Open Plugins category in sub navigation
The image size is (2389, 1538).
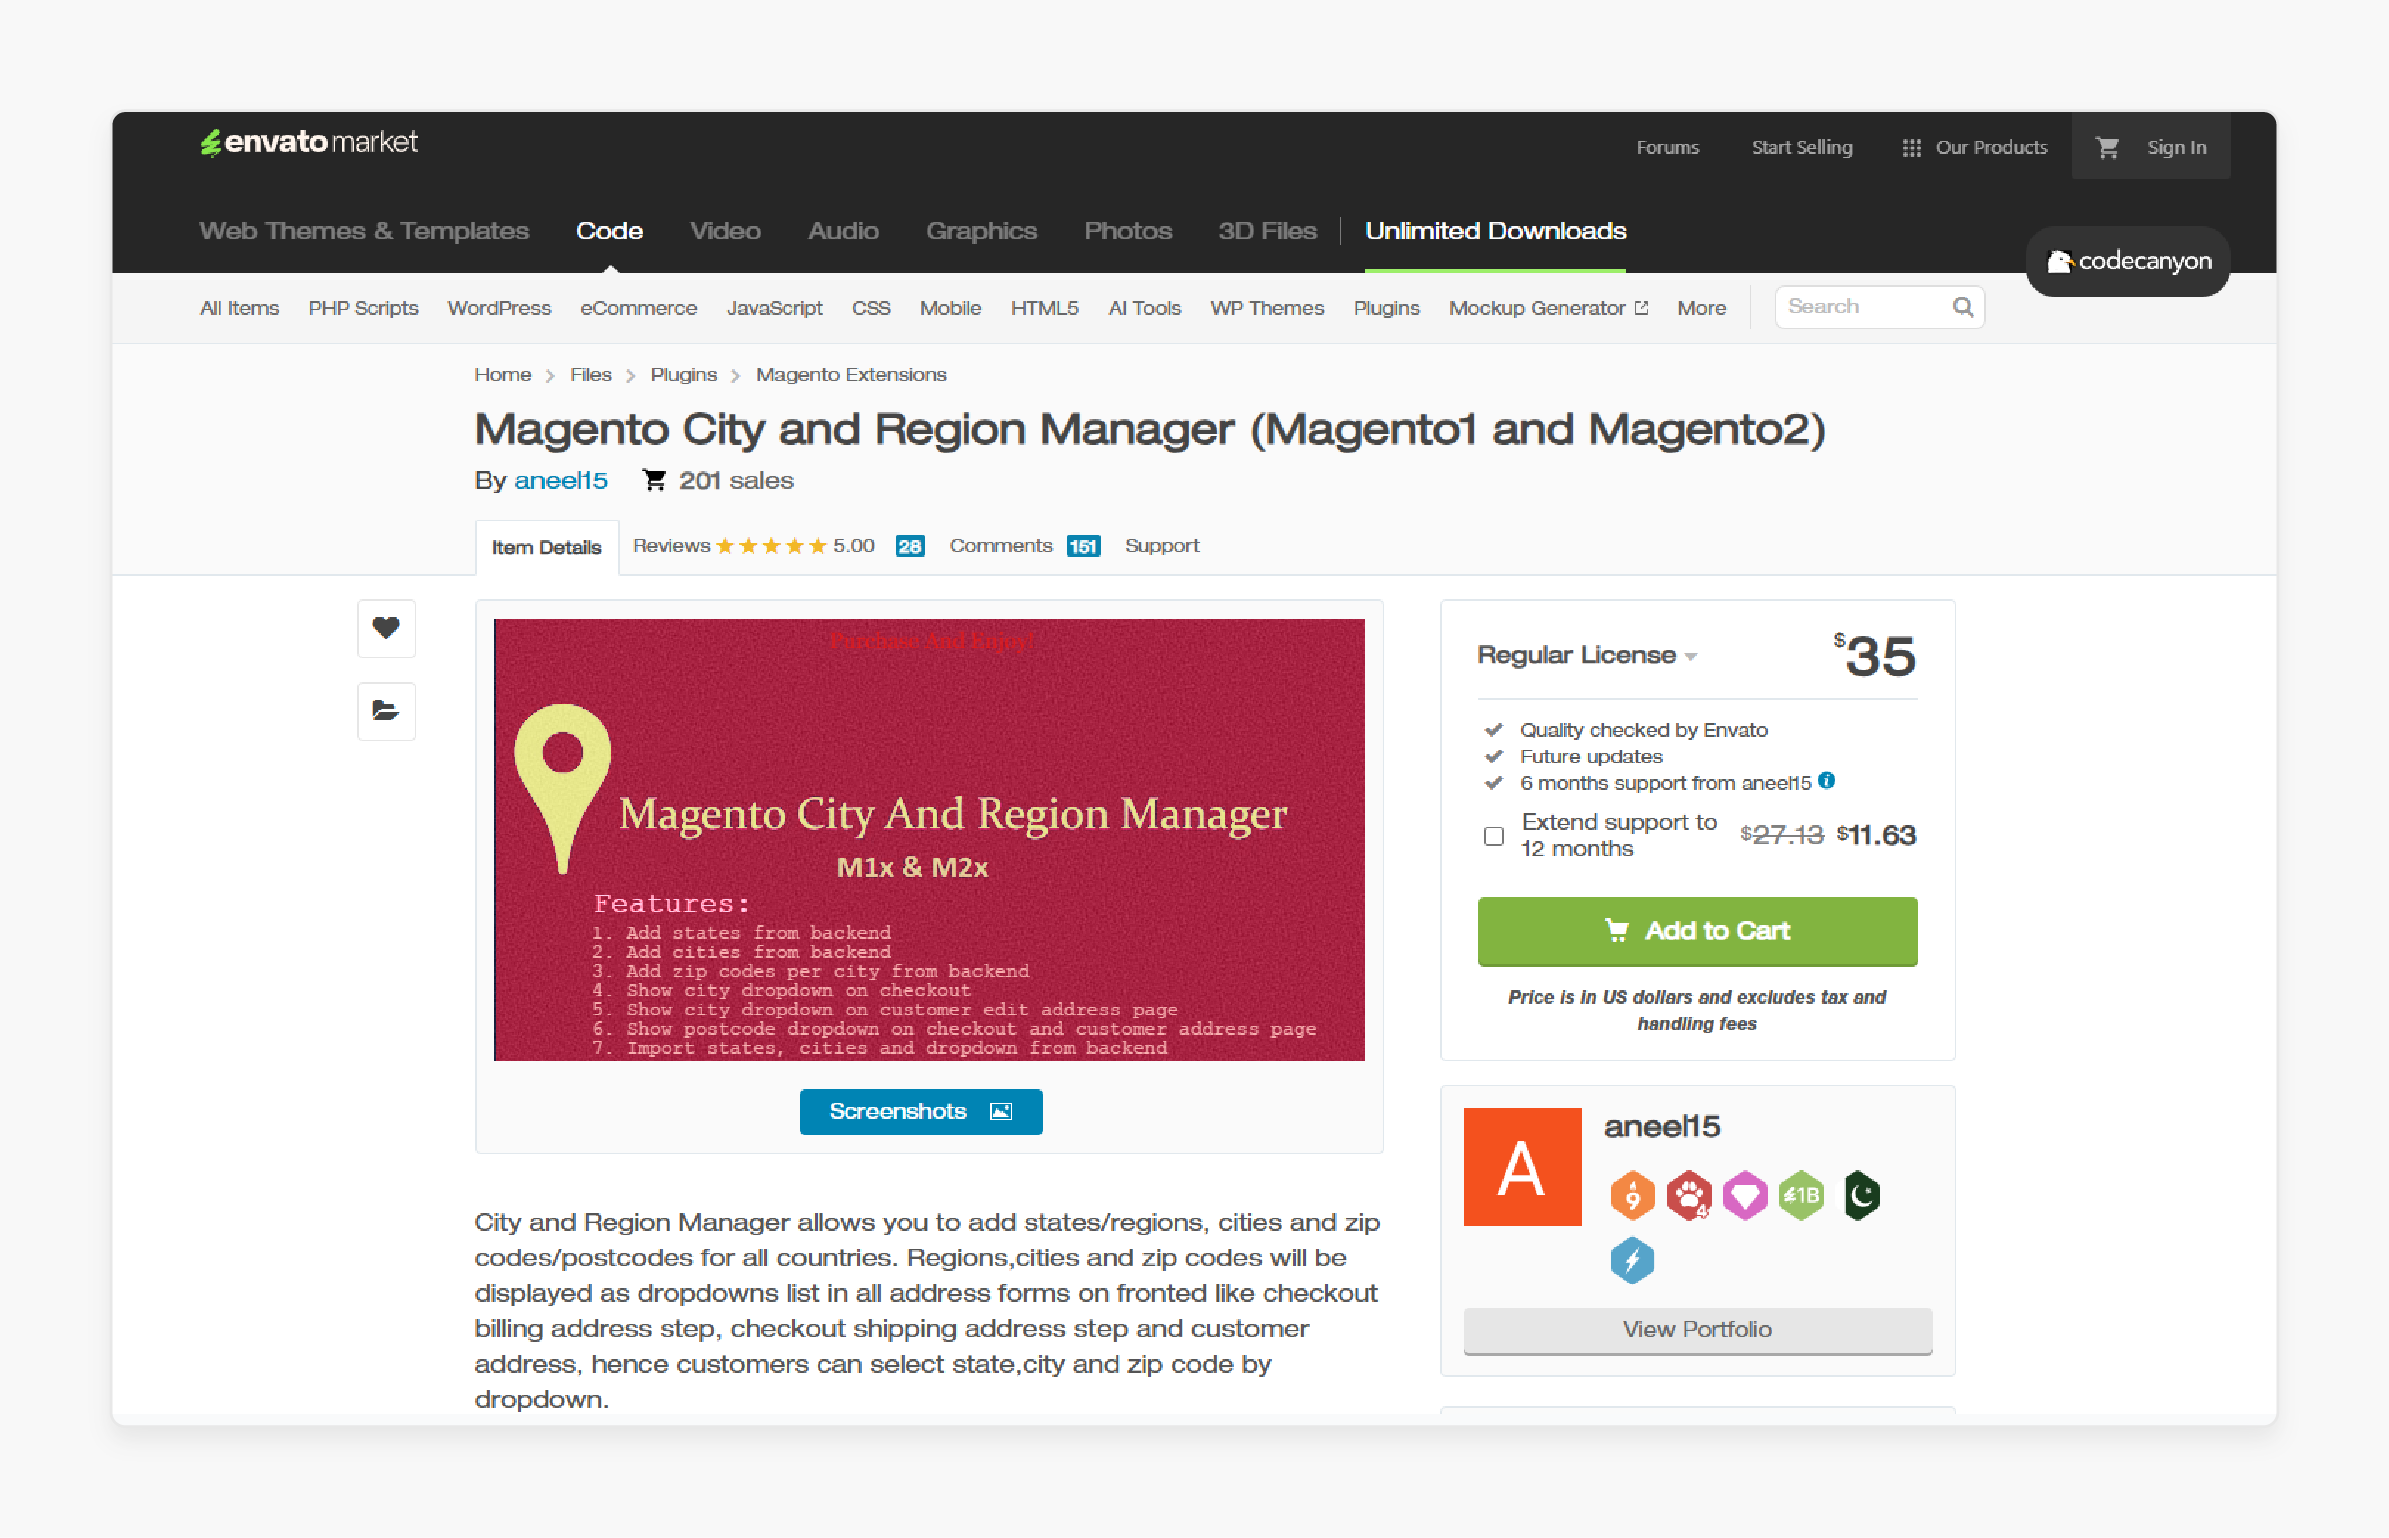pos(1386,308)
